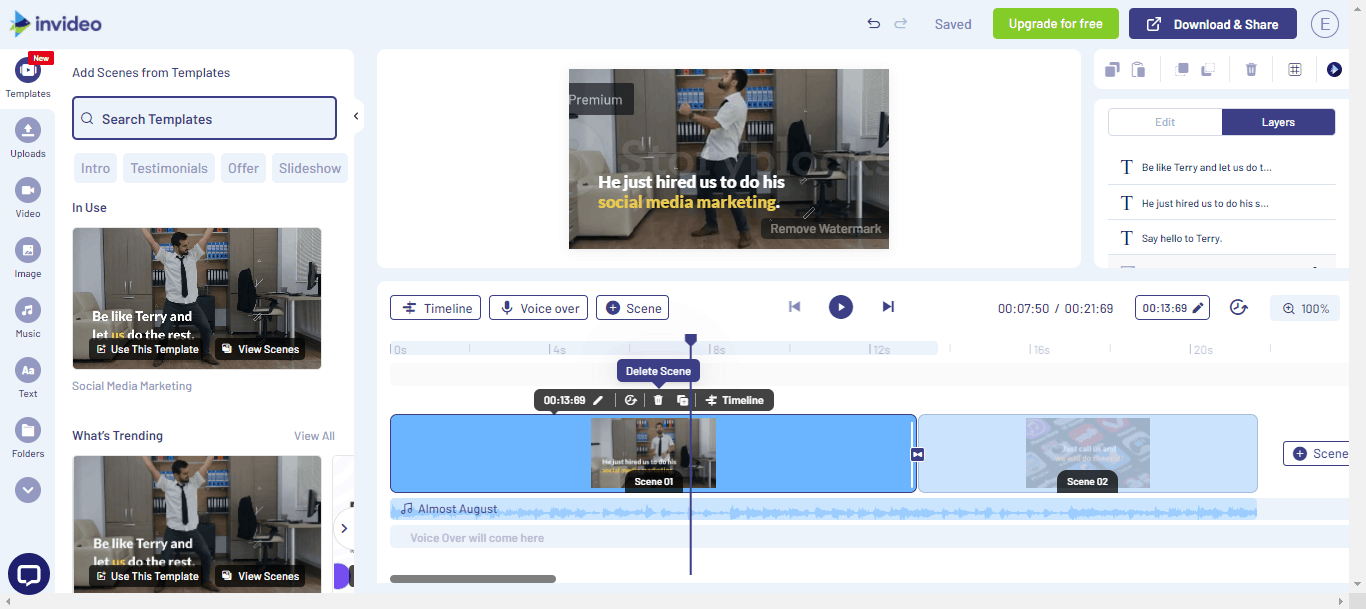1366x609 pixels.
Task: Click the Upgrade for free button
Action: pyautogui.click(x=1055, y=22)
